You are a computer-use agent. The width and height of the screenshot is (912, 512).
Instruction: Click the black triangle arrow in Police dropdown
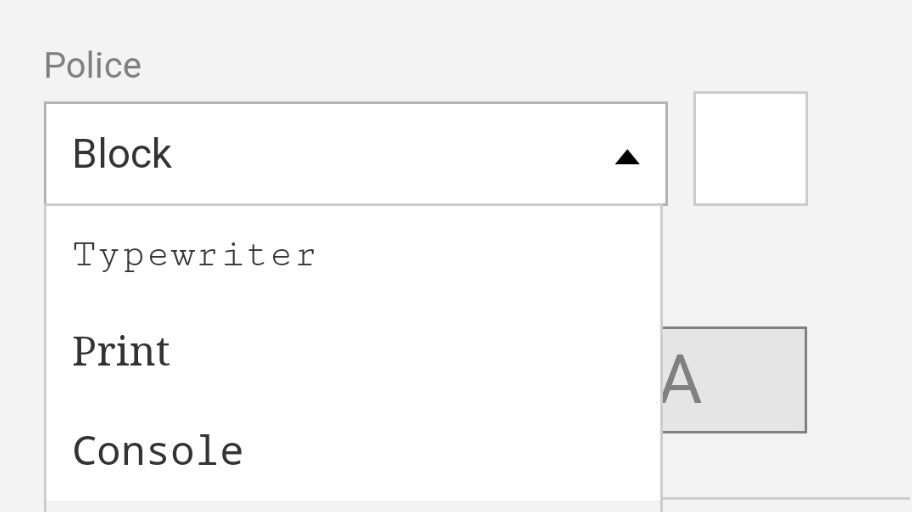(x=627, y=157)
